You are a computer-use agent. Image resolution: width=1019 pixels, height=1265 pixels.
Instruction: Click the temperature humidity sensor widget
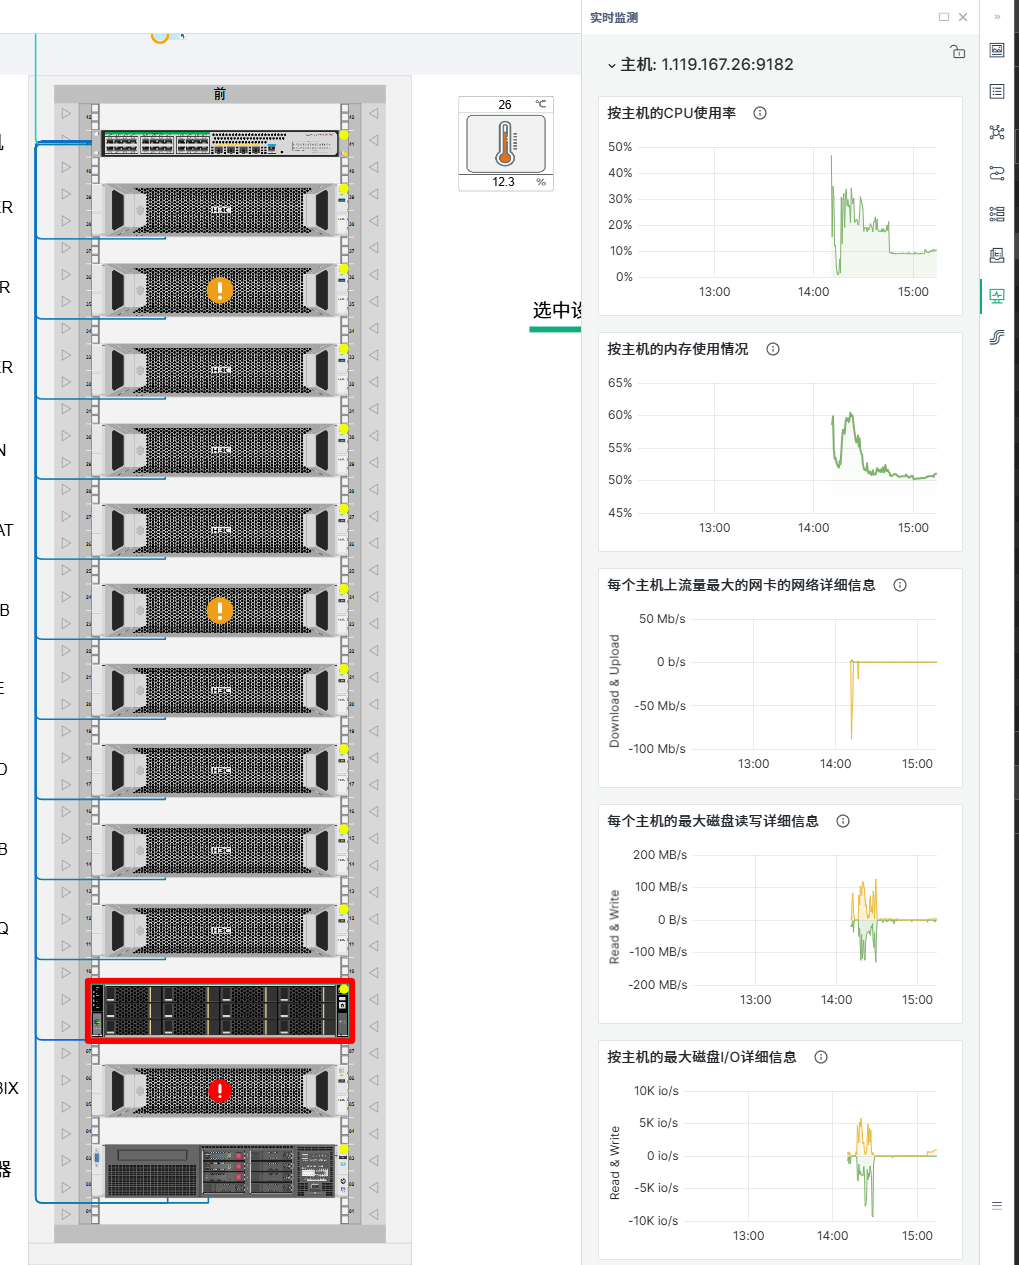point(506,143)
